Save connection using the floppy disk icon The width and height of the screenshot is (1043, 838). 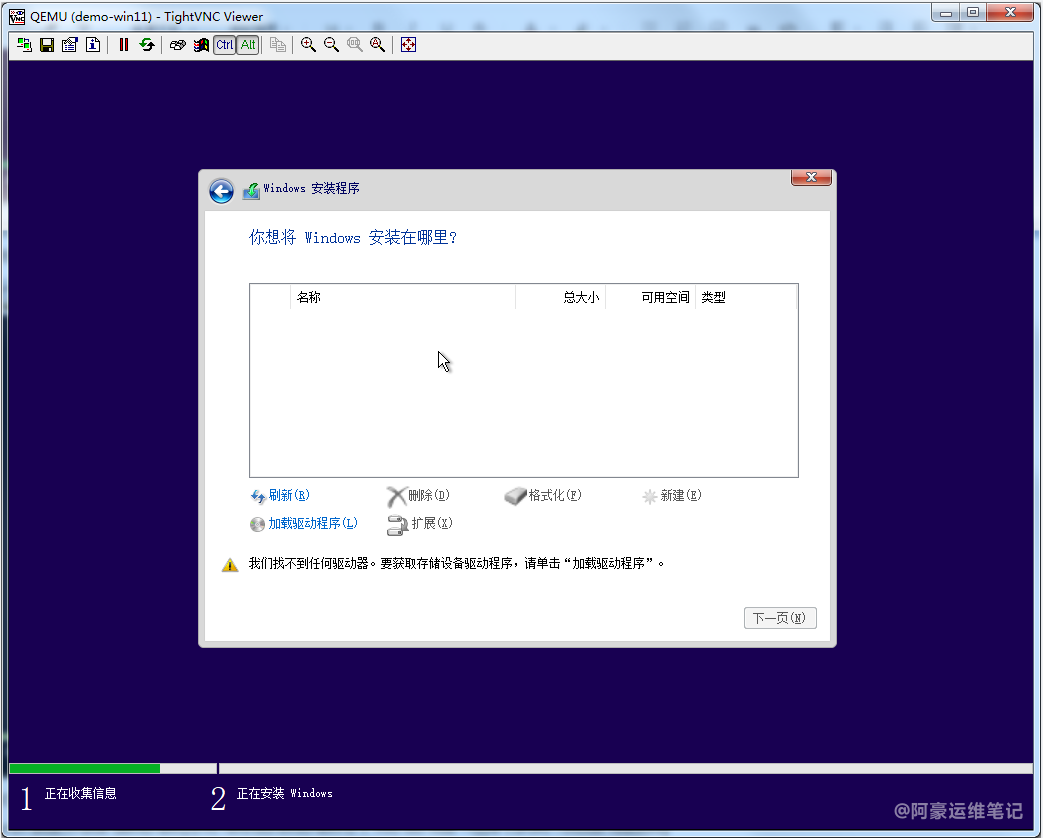point(47,45)
